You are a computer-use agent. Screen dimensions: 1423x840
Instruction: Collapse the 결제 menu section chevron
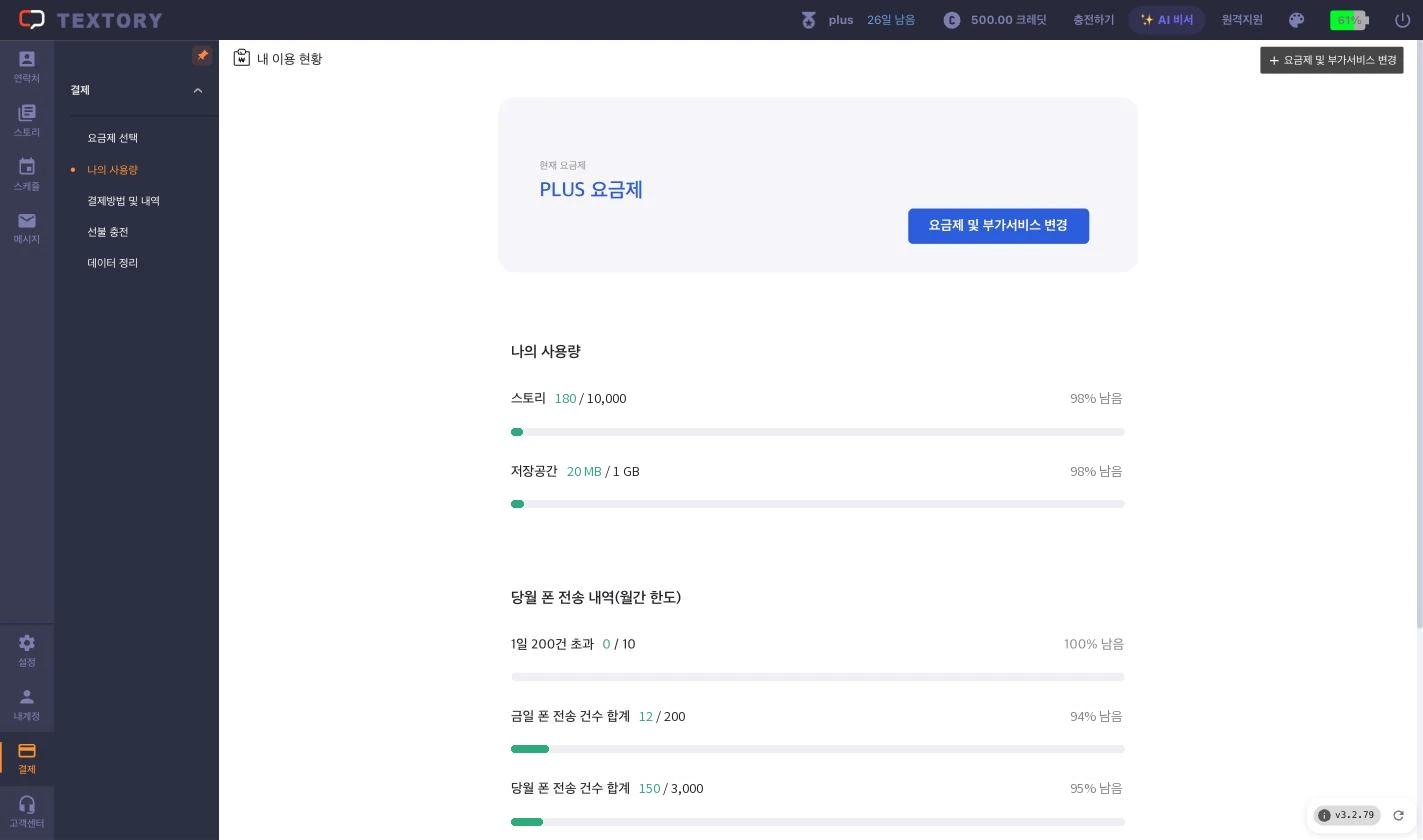198,90
